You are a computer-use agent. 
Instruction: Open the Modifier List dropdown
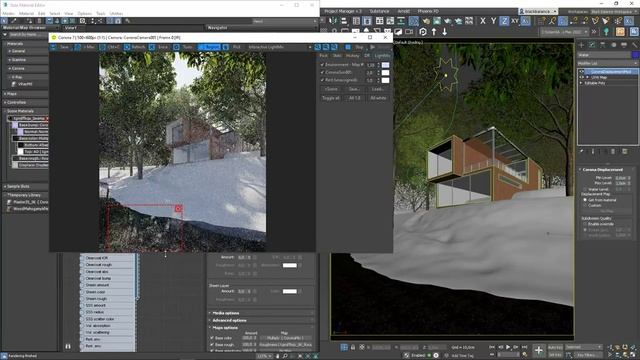coord(607,64)
